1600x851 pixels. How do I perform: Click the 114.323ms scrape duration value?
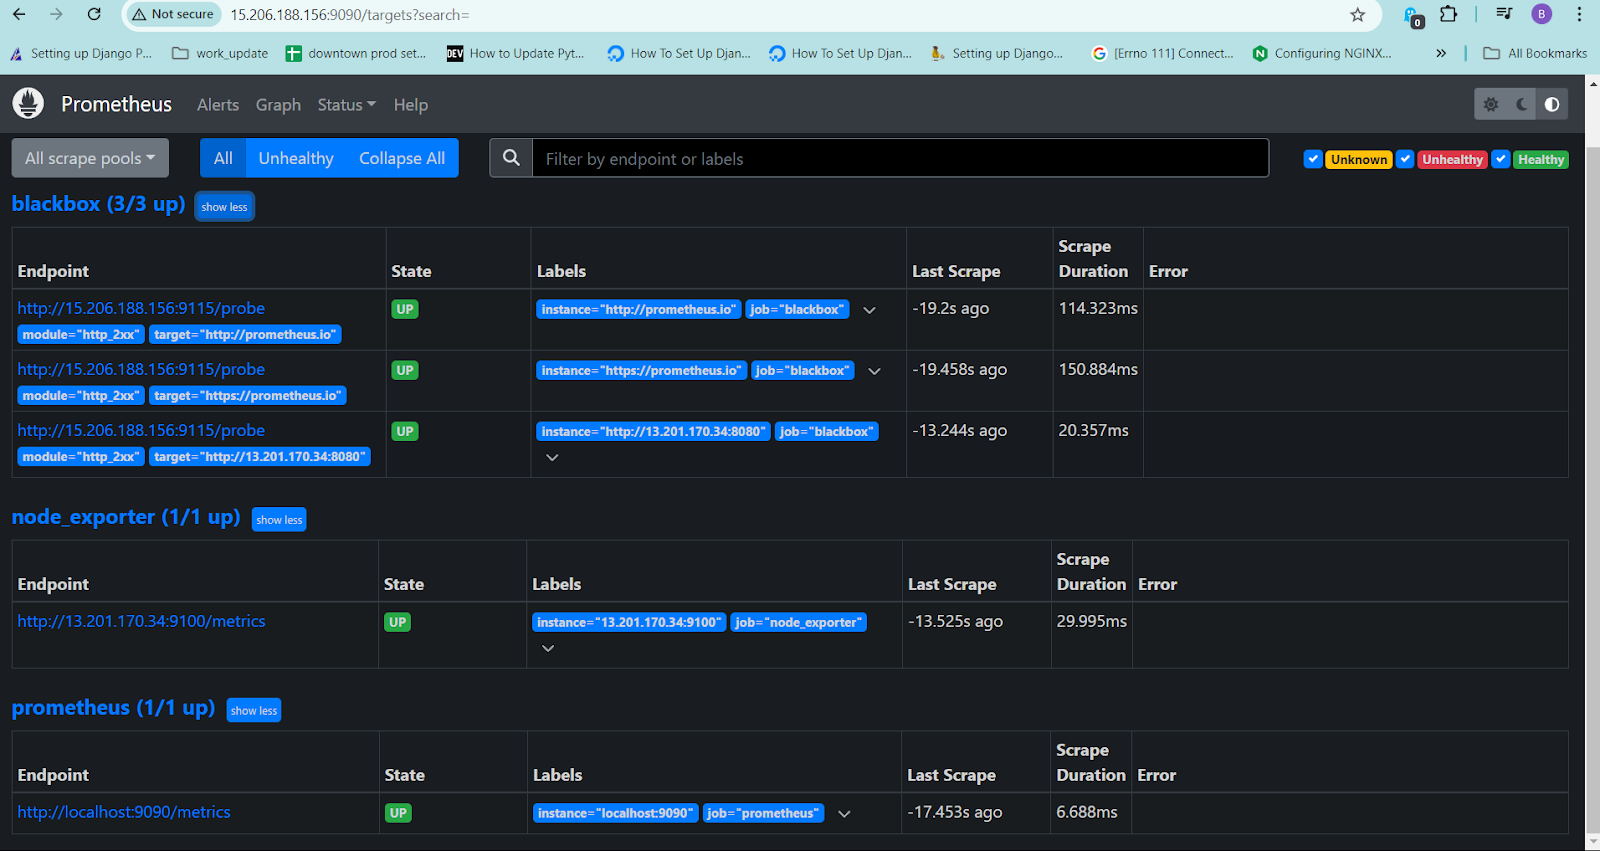point(1098,308)
